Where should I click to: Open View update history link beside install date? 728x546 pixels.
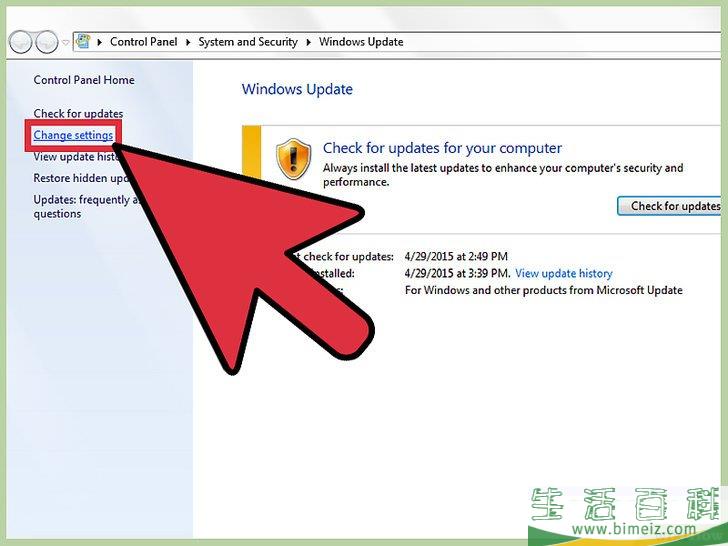(x=564, y=273)
